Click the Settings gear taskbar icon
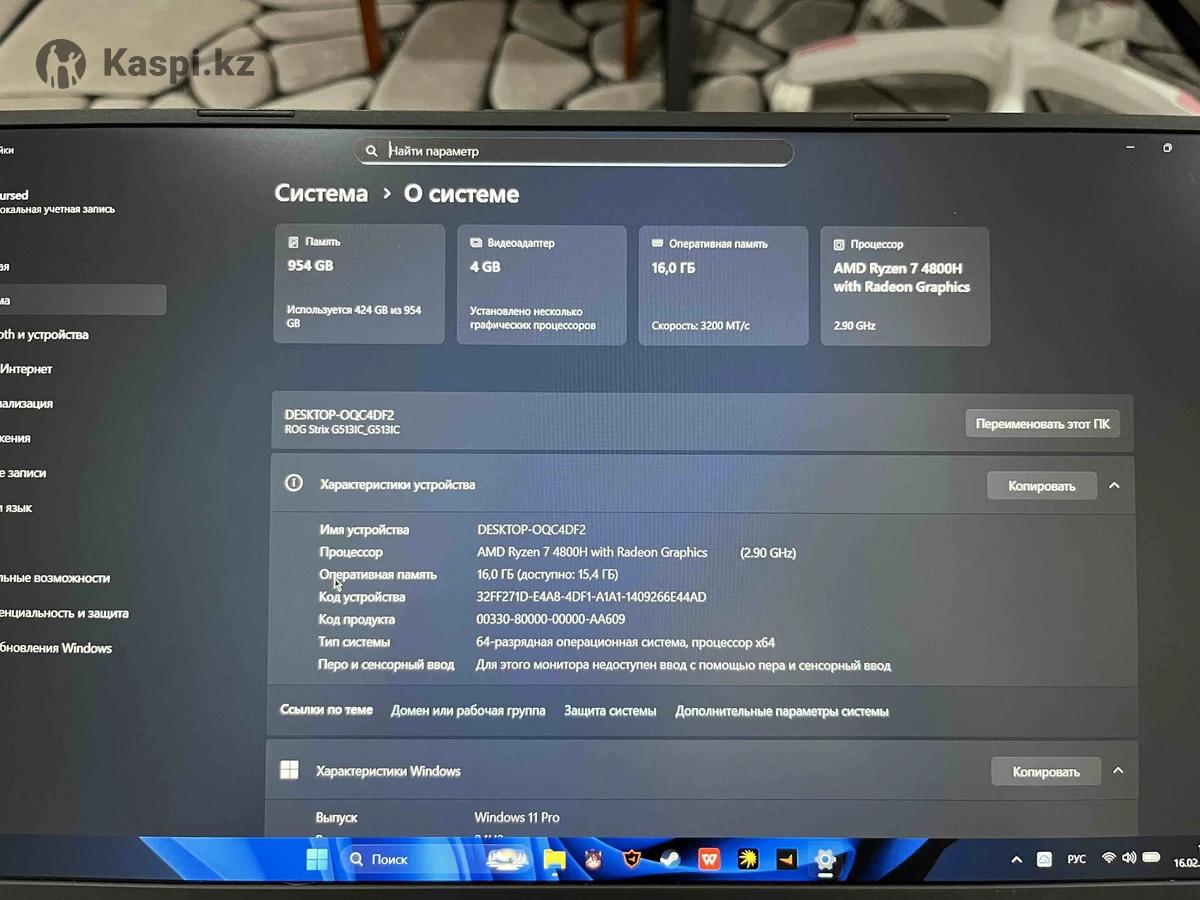This screenshot has height=900, width=1200. pyautogui.click(x=825, y=860)
